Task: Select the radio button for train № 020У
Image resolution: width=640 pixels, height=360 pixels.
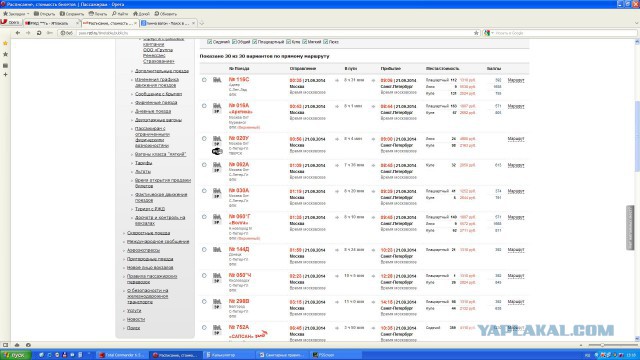Action: coord(204,139)
